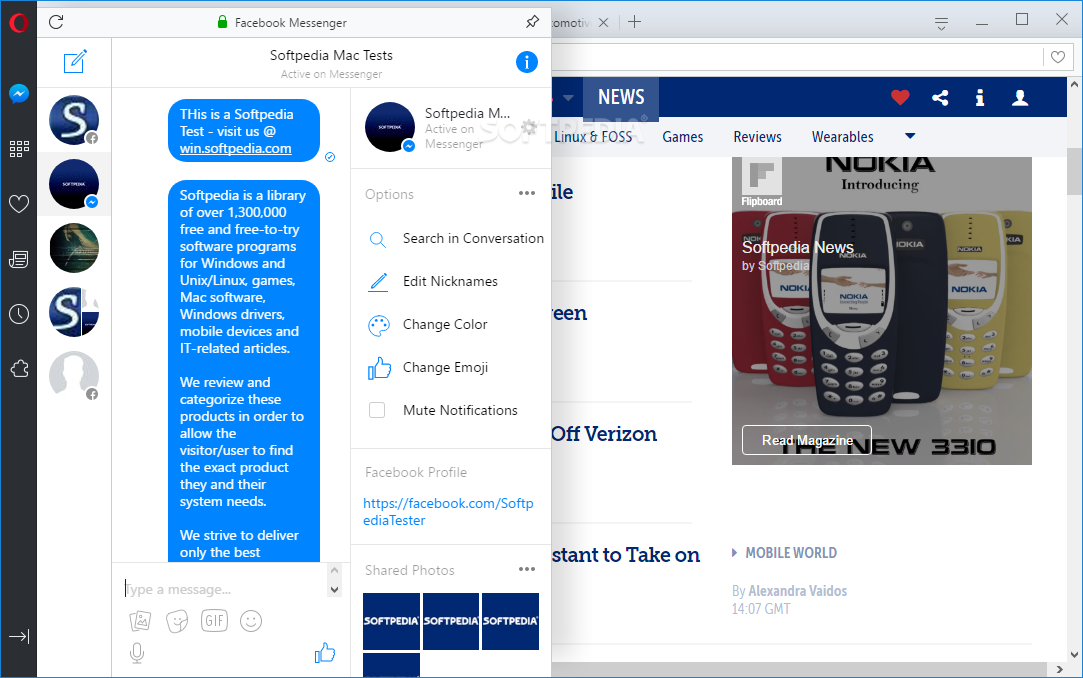The width and height of the screenshot is (1083, 678).
Task: Open third shared Softpedia photo
Action: (x=510, y=621)
